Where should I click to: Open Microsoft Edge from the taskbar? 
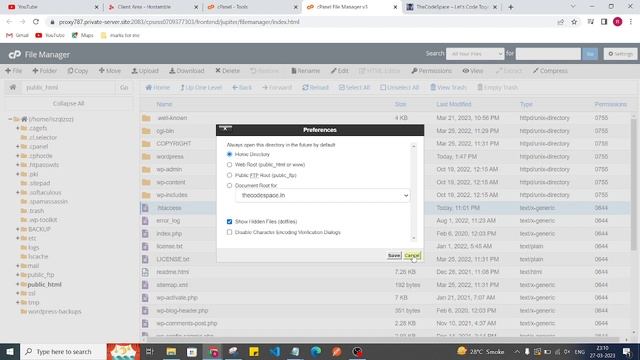[x=316, y=351]
